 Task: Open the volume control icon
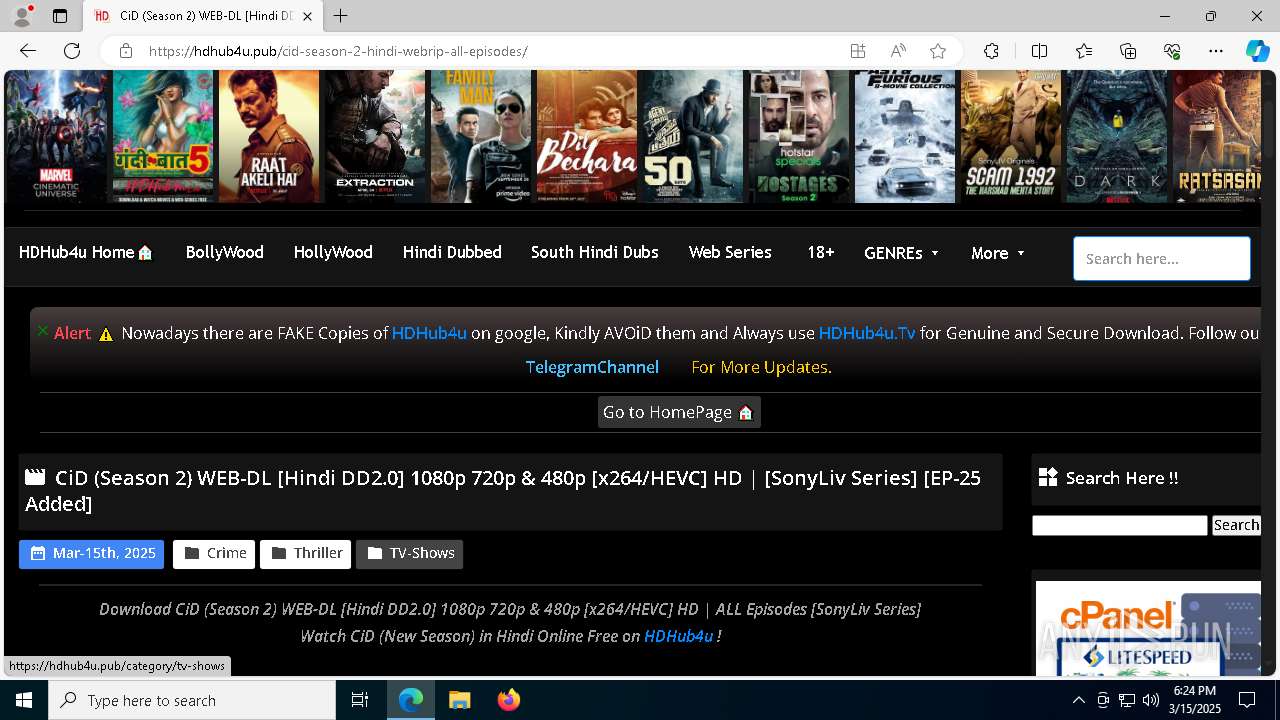[x=1150, y=700]
